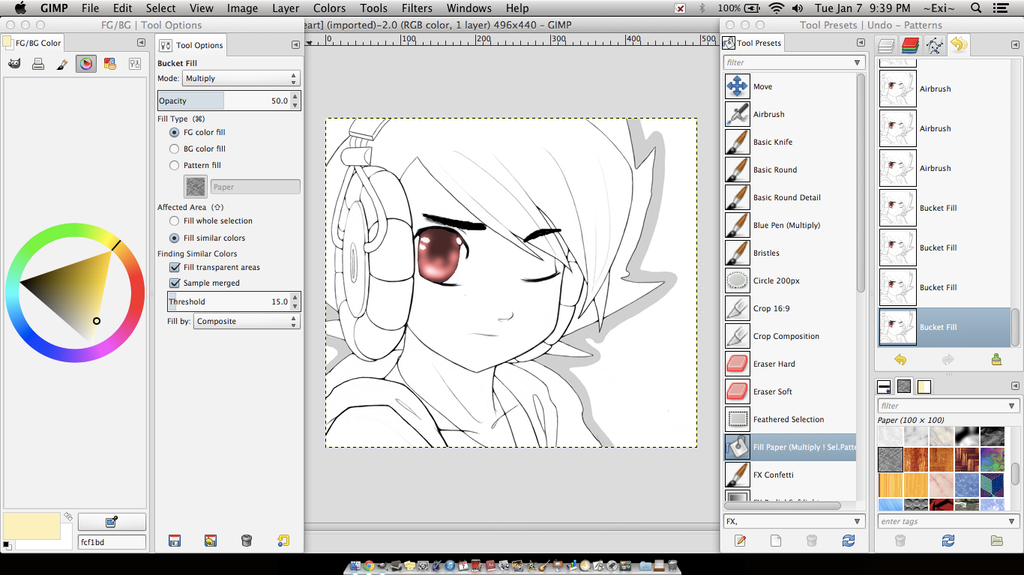Reset Tool Options to default values

point(283,540)
